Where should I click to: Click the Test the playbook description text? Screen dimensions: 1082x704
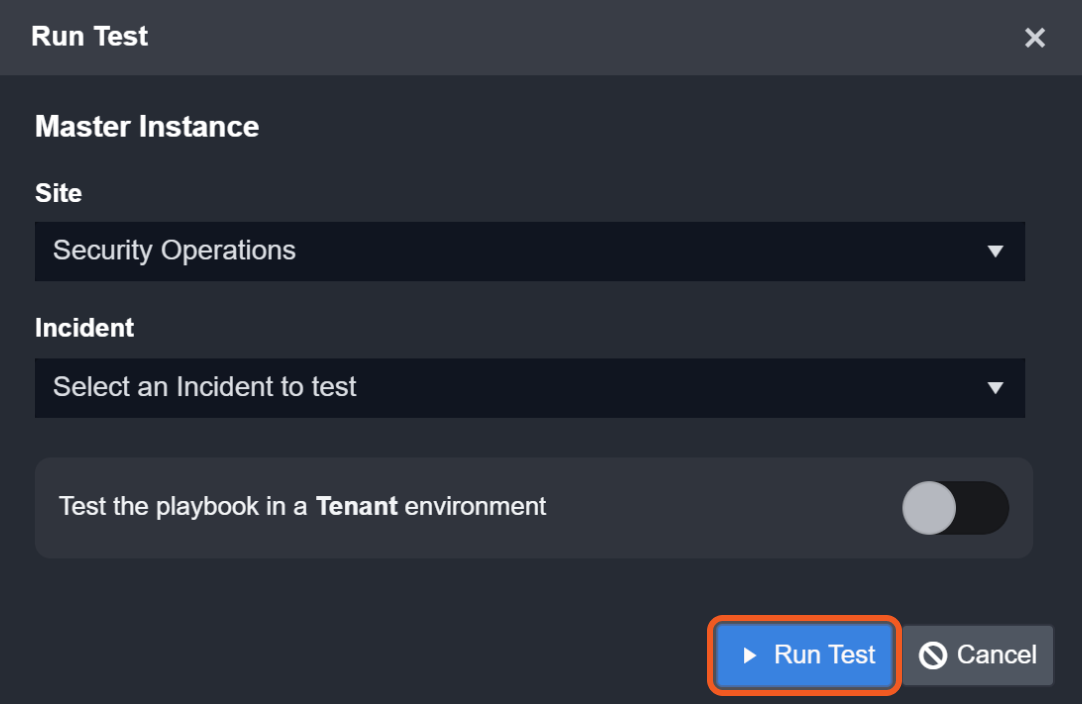tap(180, 507)
